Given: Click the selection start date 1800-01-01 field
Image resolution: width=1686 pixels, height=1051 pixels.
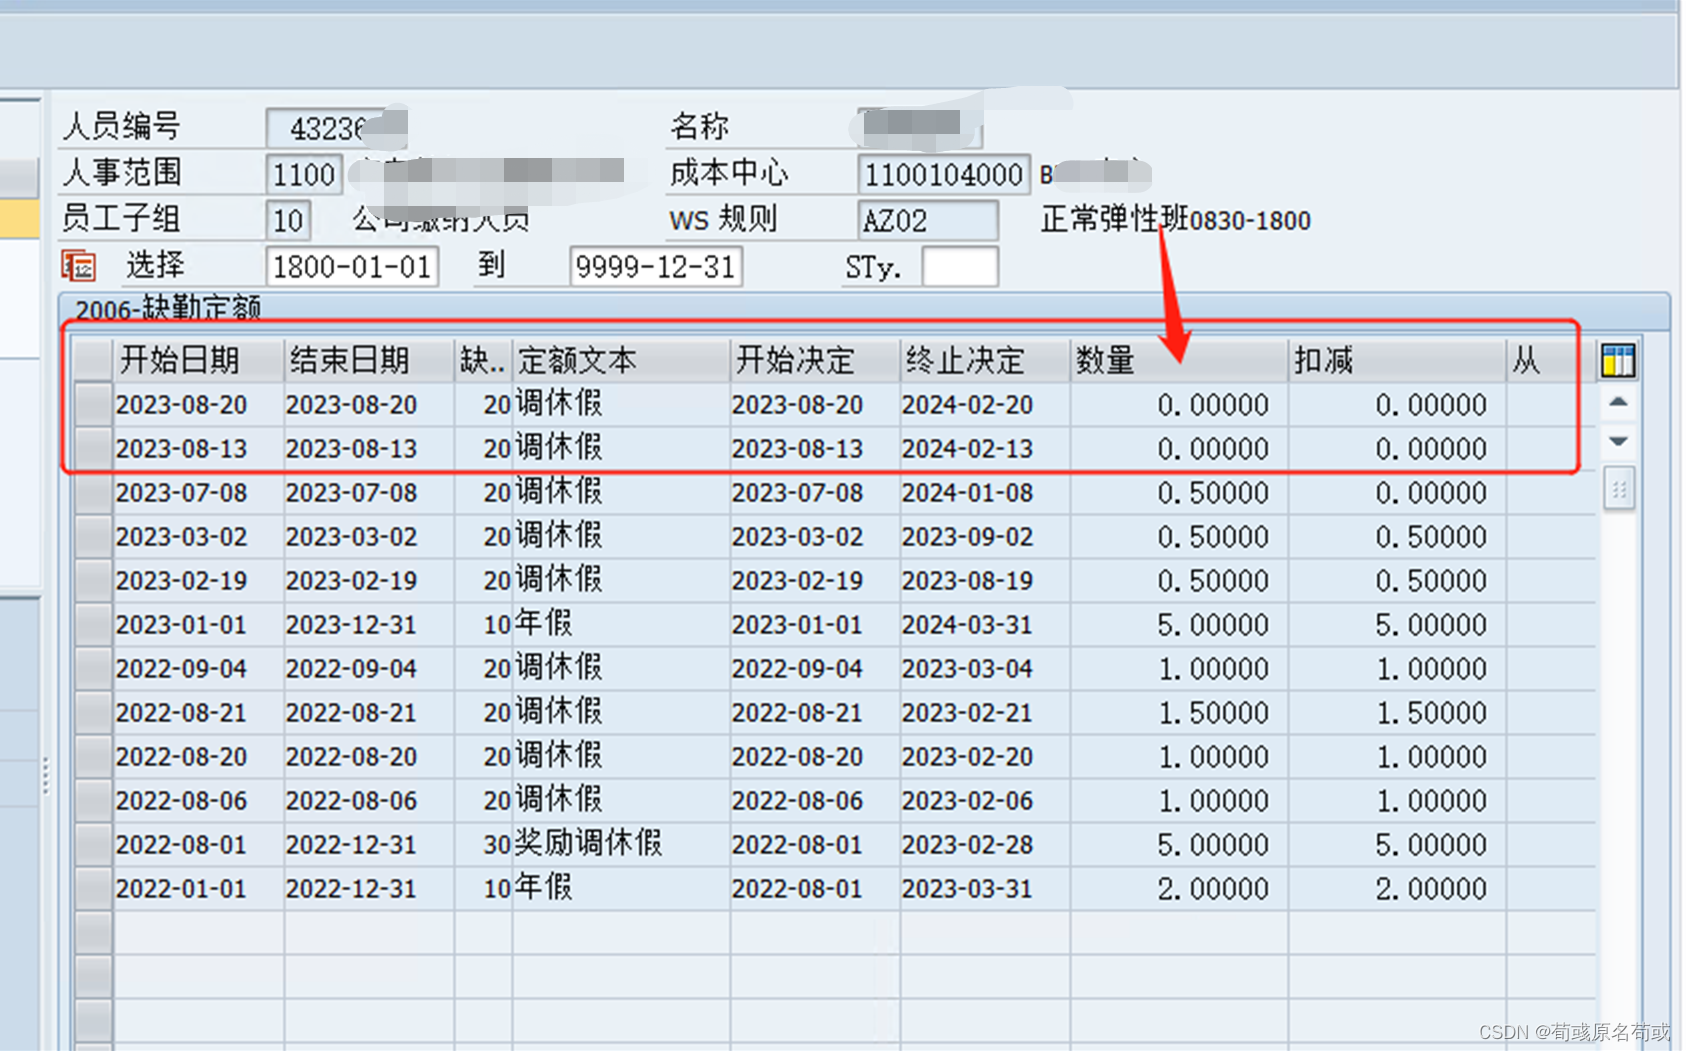Looking at the screenshot, I should (352, 267).
